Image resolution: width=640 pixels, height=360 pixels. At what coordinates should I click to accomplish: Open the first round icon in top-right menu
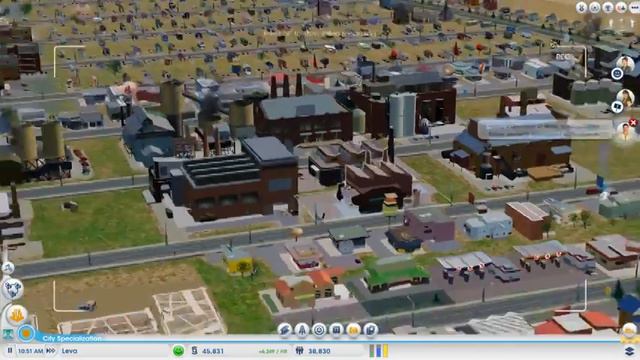[x=582, y=7]
